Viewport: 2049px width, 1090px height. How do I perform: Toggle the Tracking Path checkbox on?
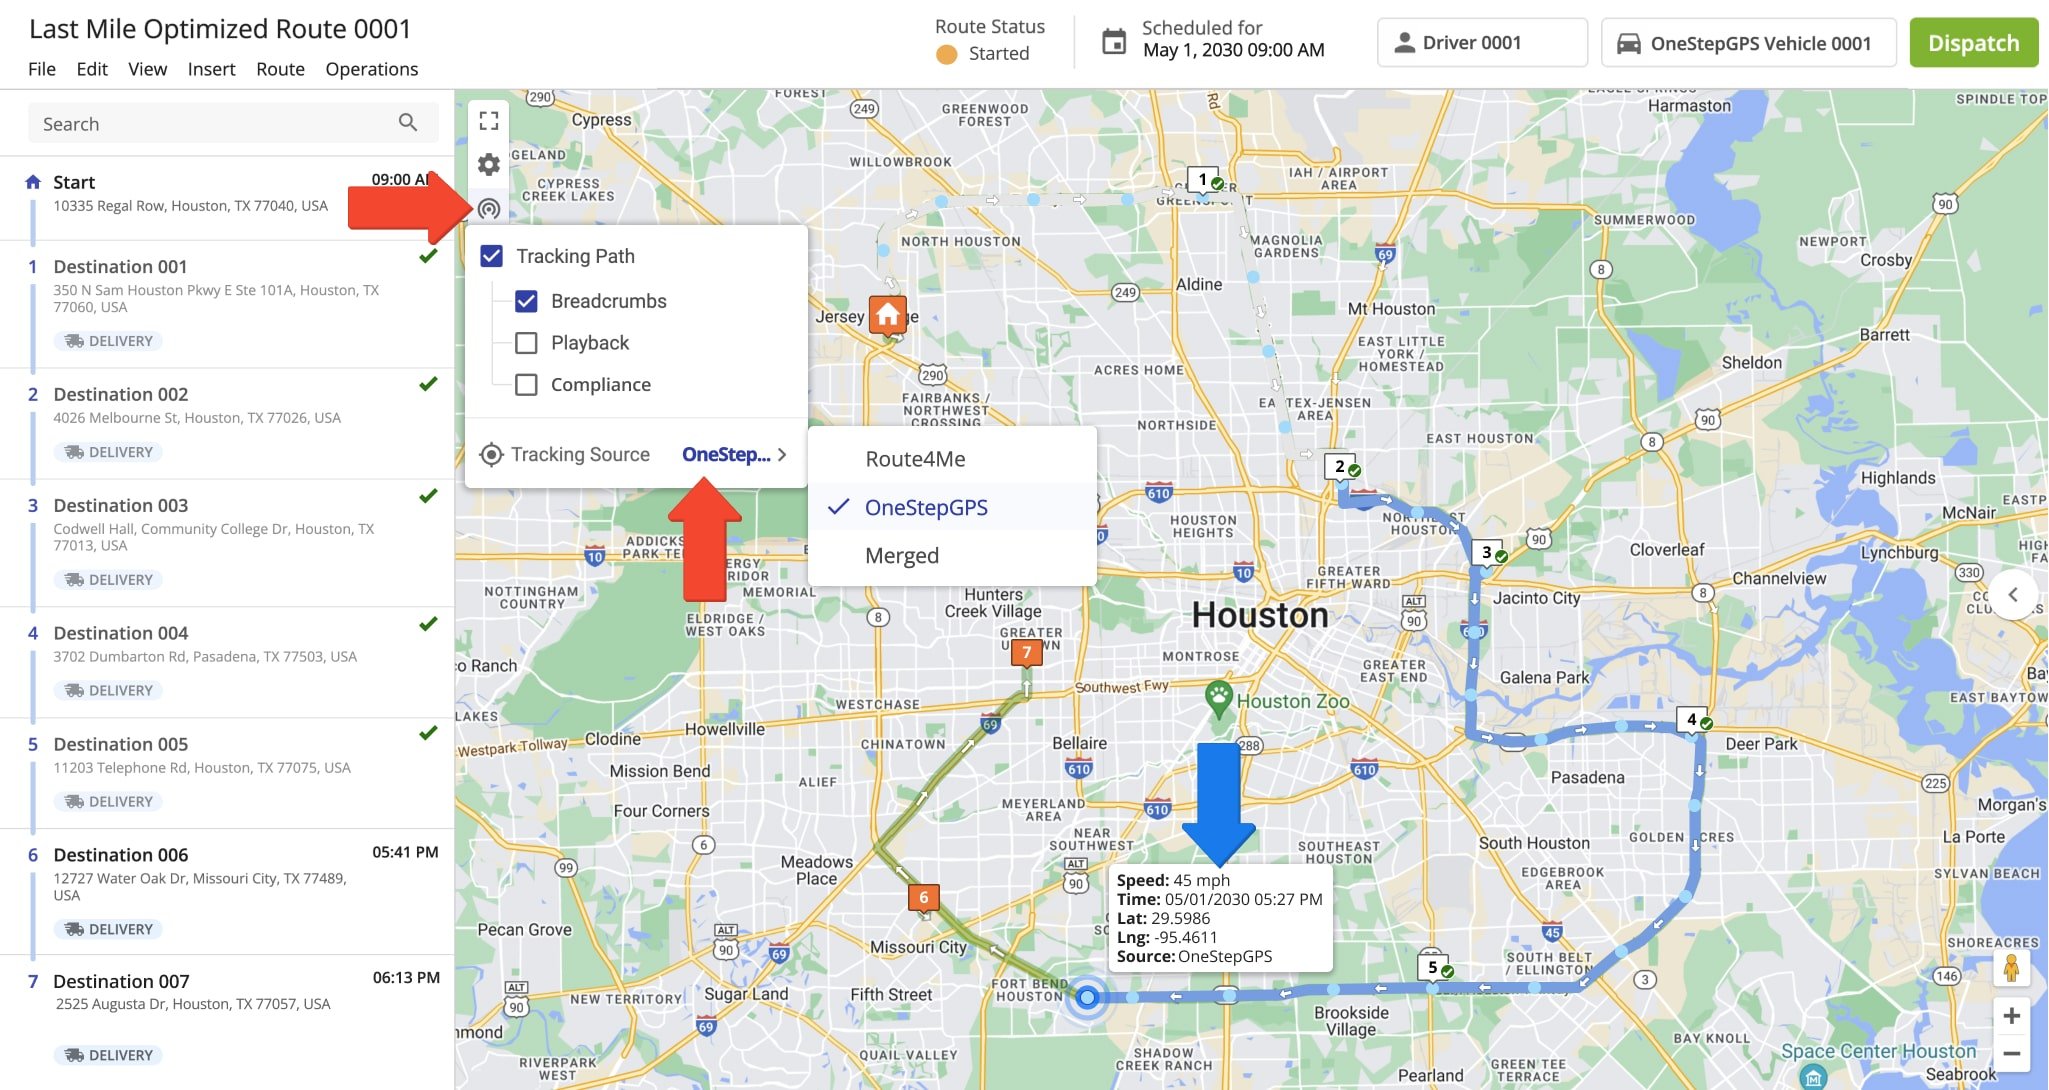(x=491, y=256)
